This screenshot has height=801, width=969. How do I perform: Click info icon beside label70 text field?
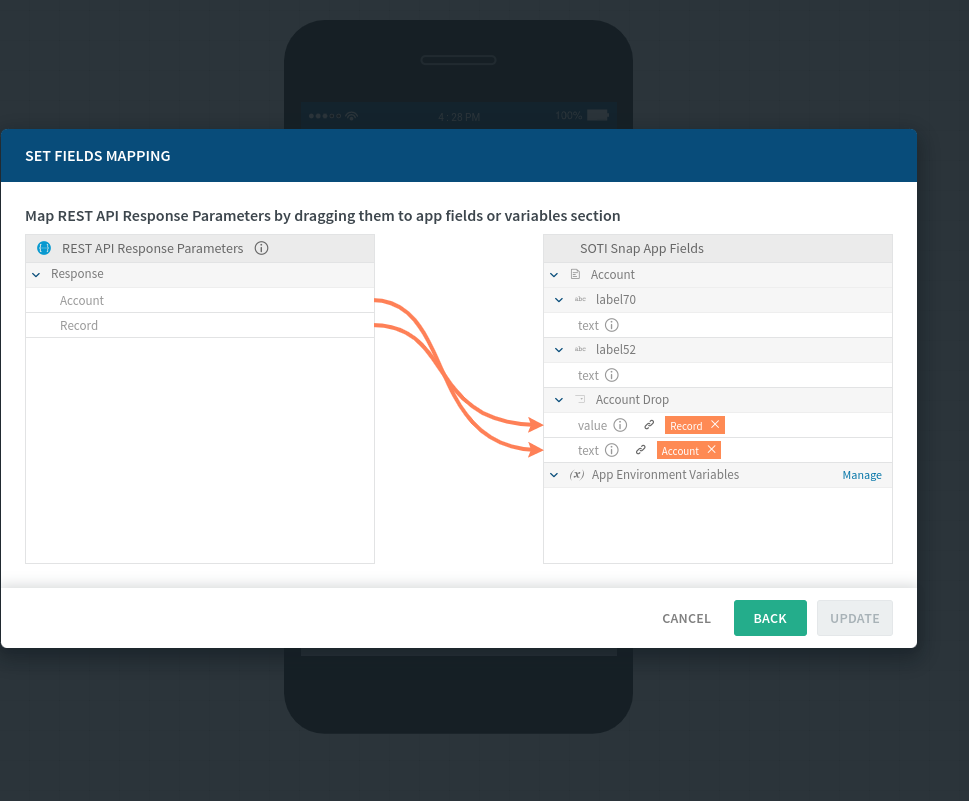tap(612, 325)
